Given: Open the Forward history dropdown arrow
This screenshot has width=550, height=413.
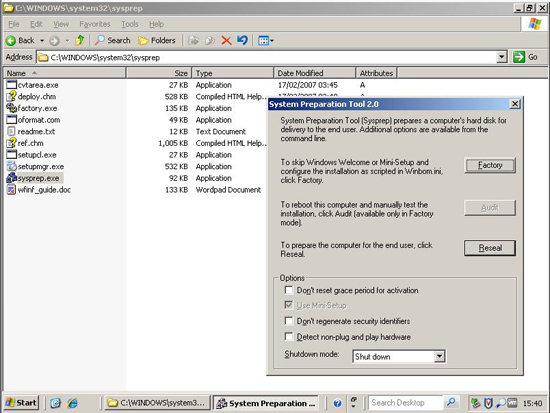Looking at the screenshot, I should 67,41.
